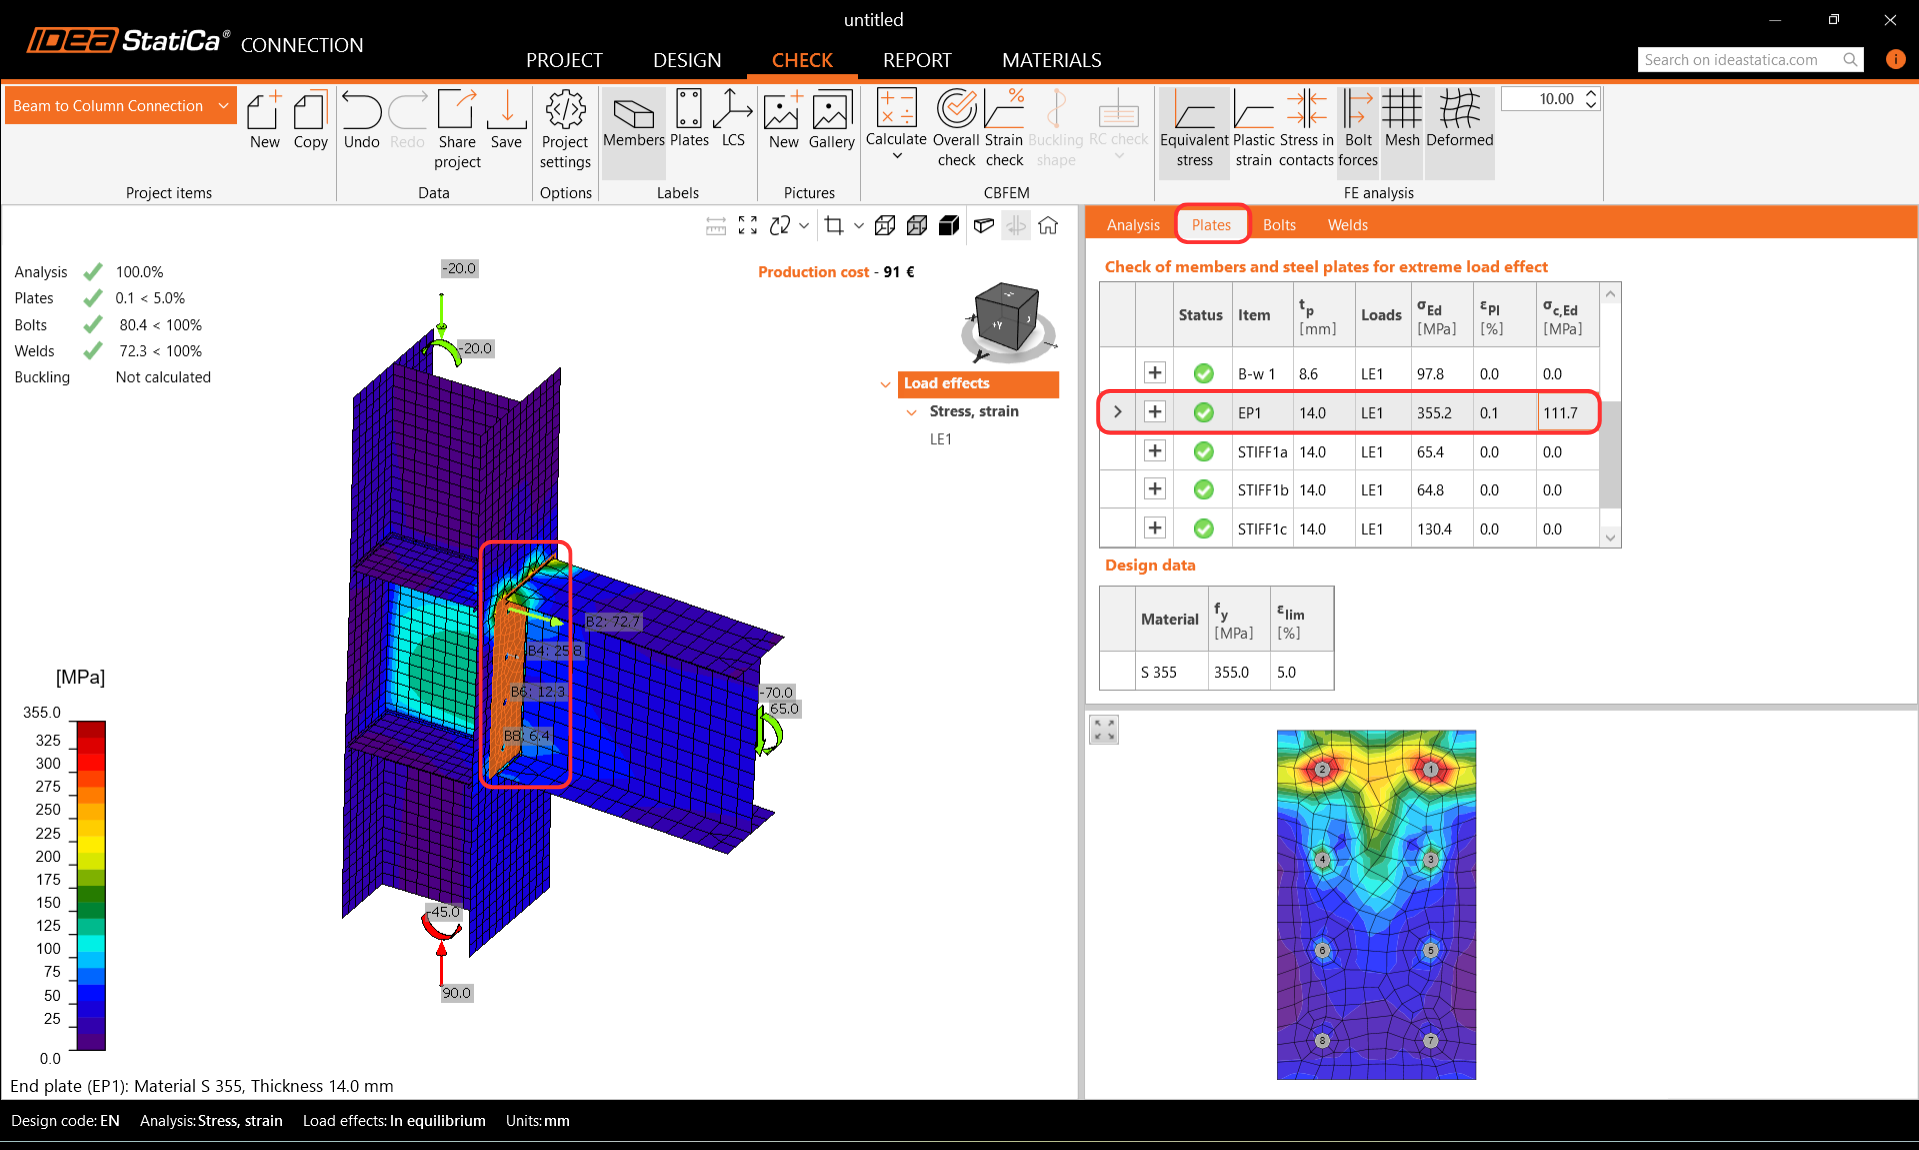The image size is (1919, 1150).
Task: Create a New picture
Action: pos(783,121)
